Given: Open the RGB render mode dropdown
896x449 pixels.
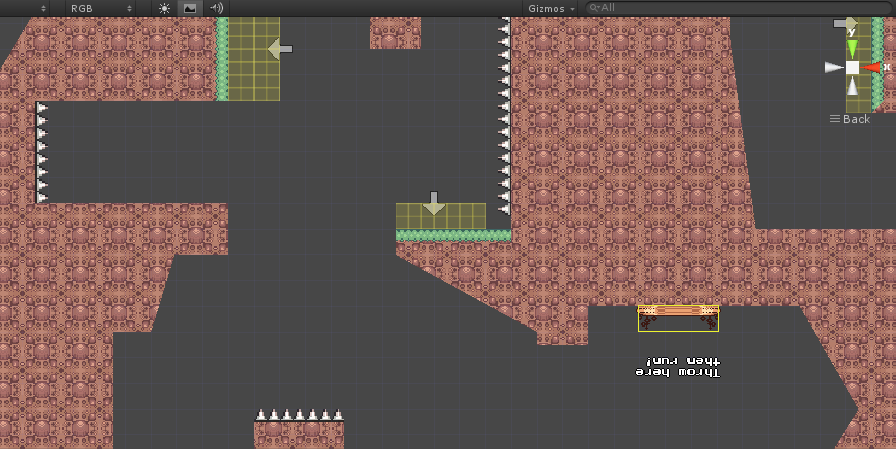Looking at the screenshot, I should tap(101, 8).
